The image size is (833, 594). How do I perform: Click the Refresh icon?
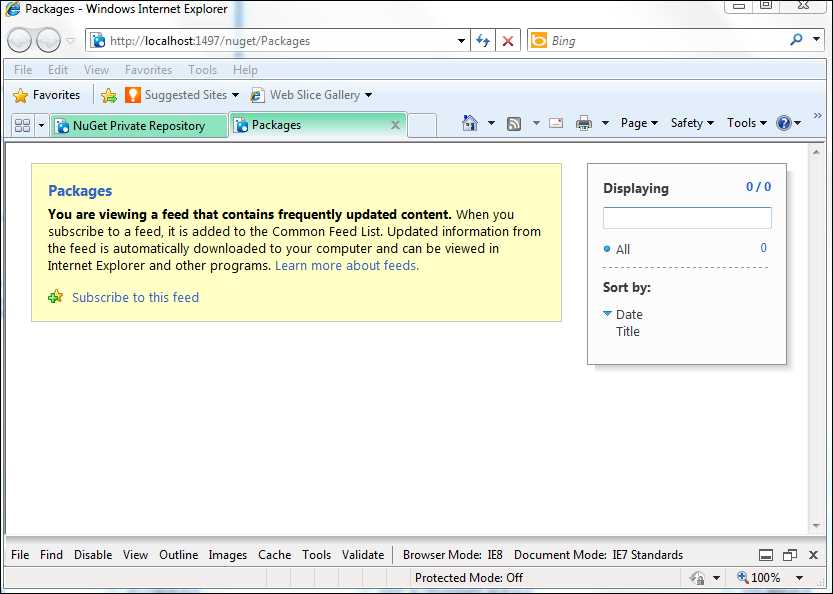tap(483, 41)
